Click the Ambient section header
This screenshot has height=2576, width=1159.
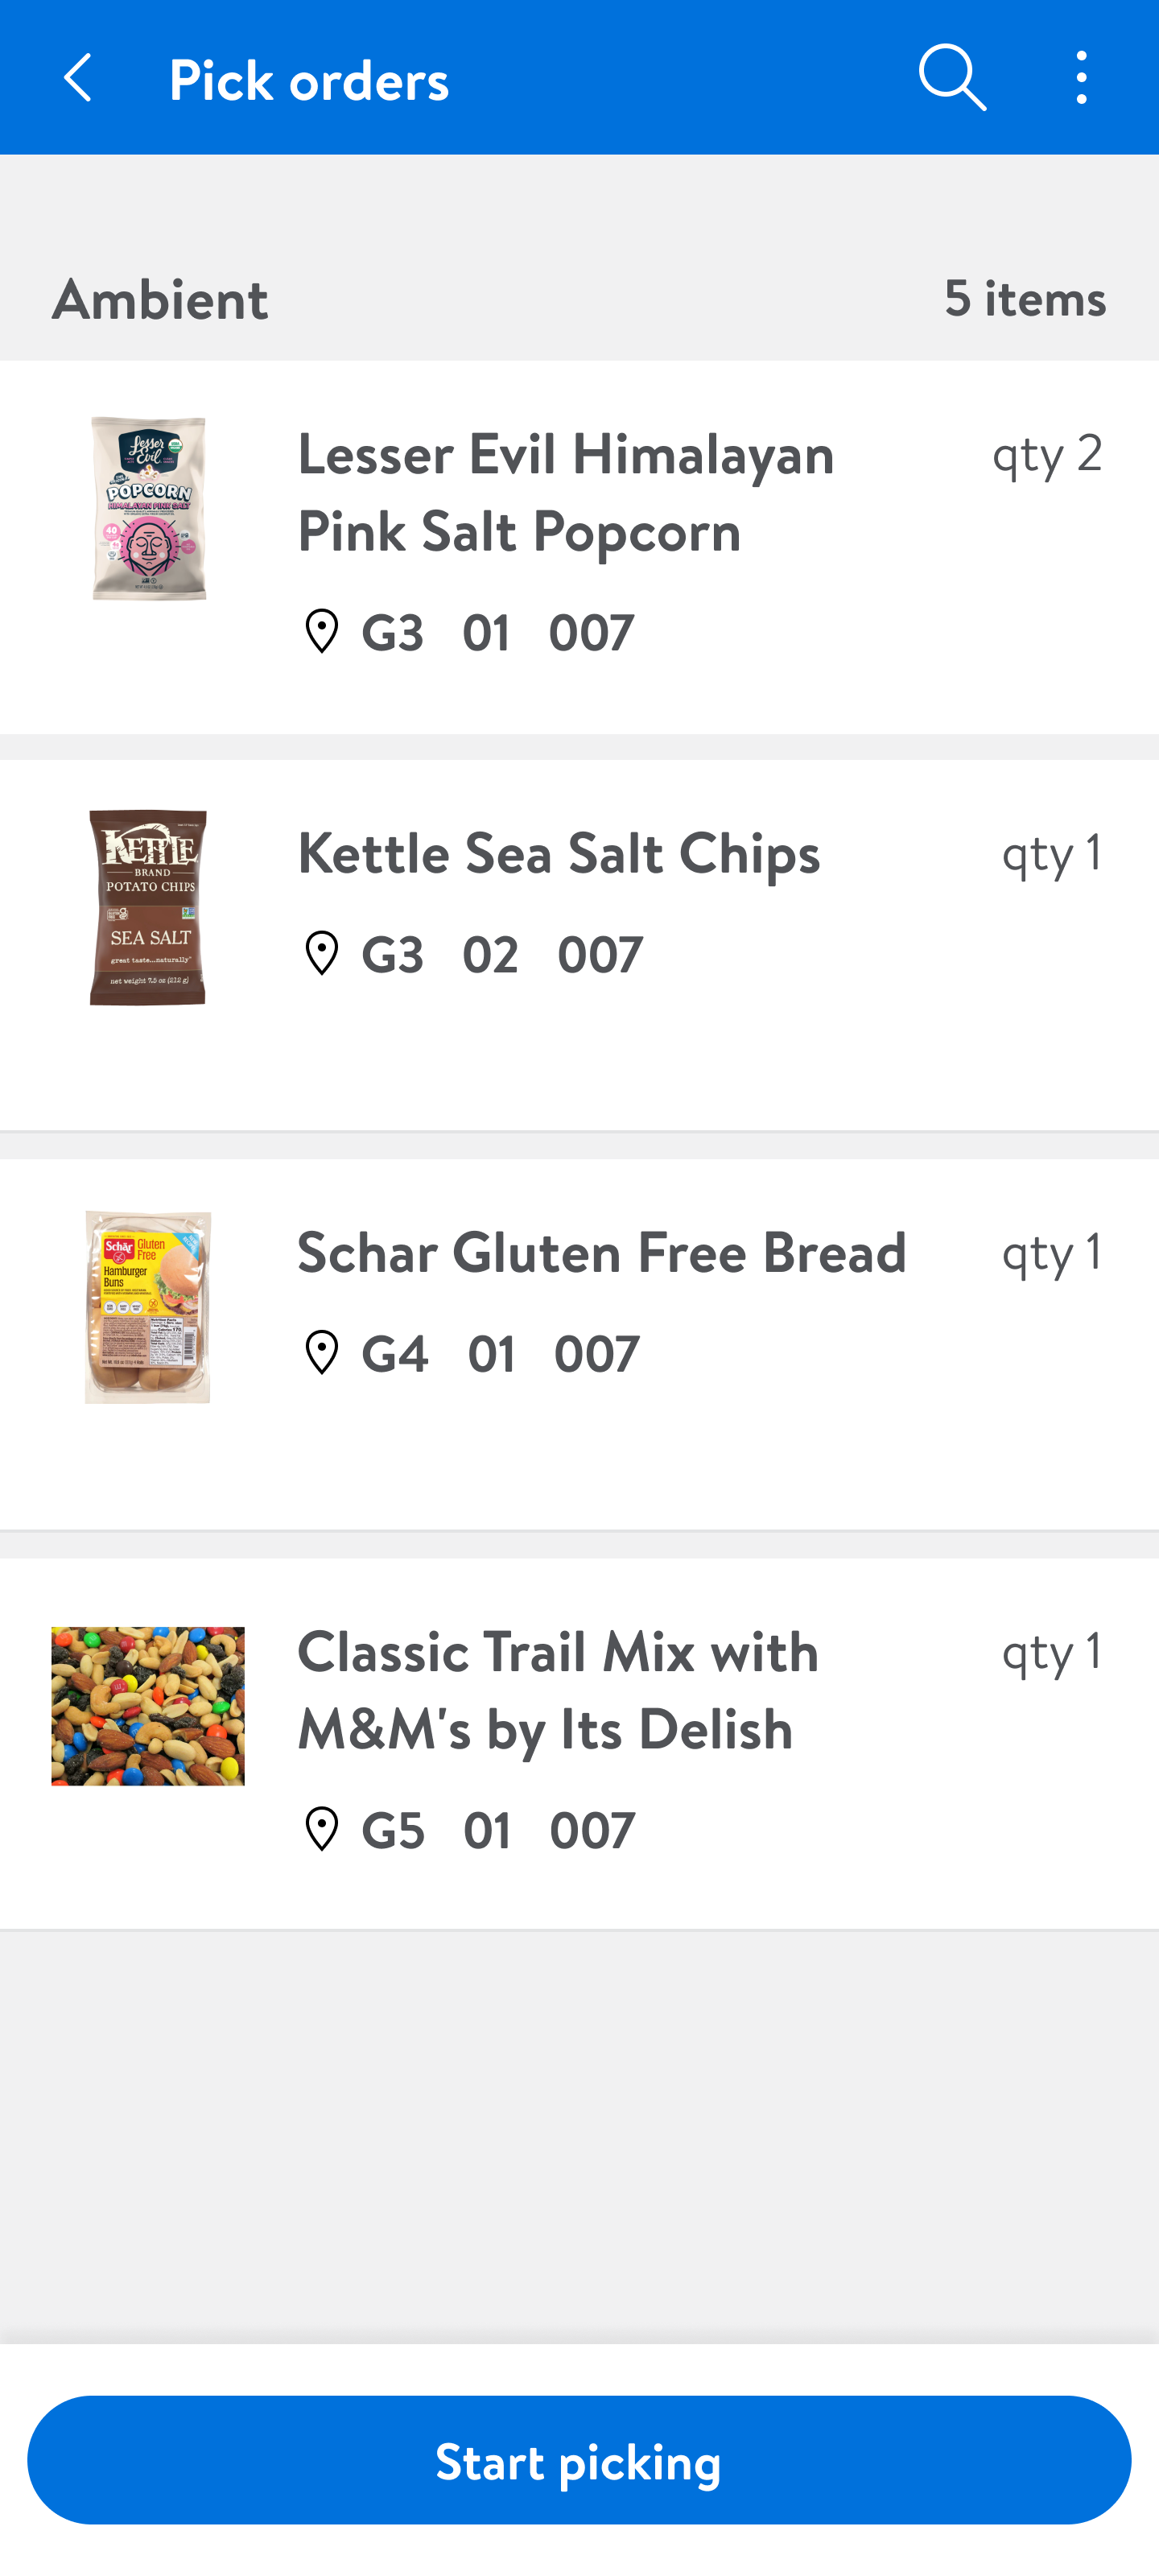pyautogui.click(x=160, y=299)
